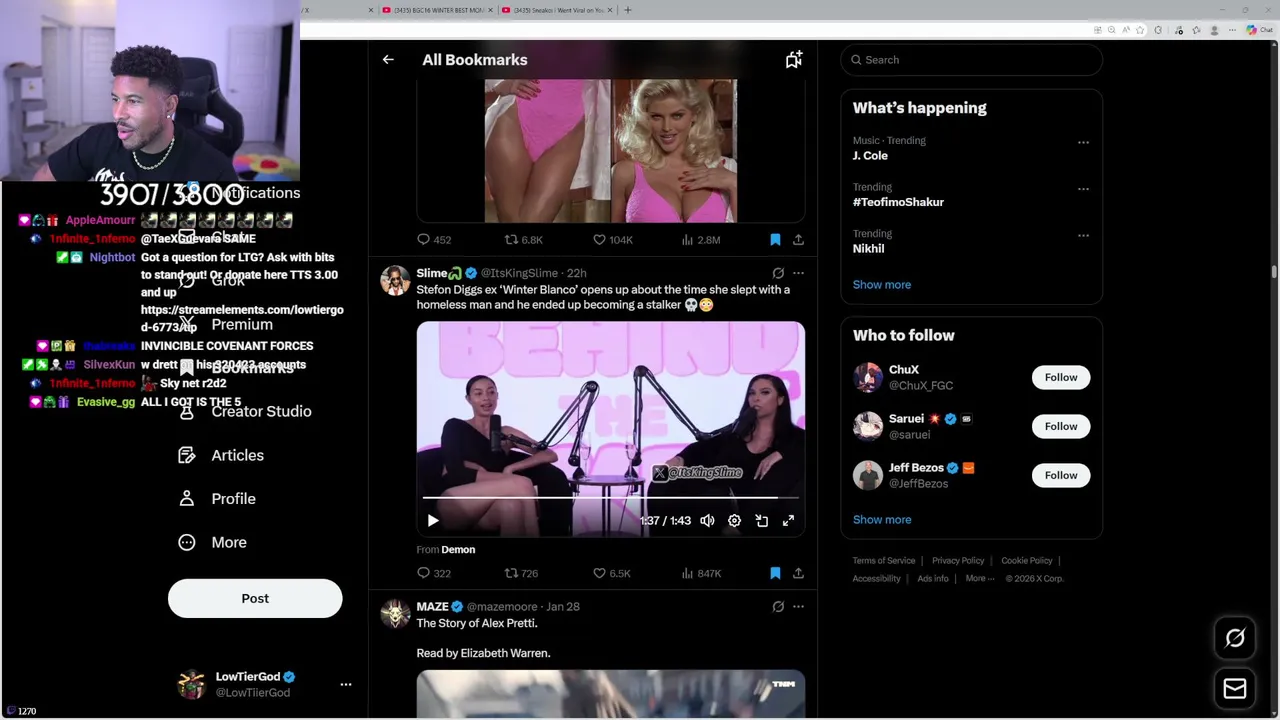Image resolution: width=1280 pixels, height=720 pixels.
Task: Follow Jeff Bezos
Action: click(x=1061, y=475)
